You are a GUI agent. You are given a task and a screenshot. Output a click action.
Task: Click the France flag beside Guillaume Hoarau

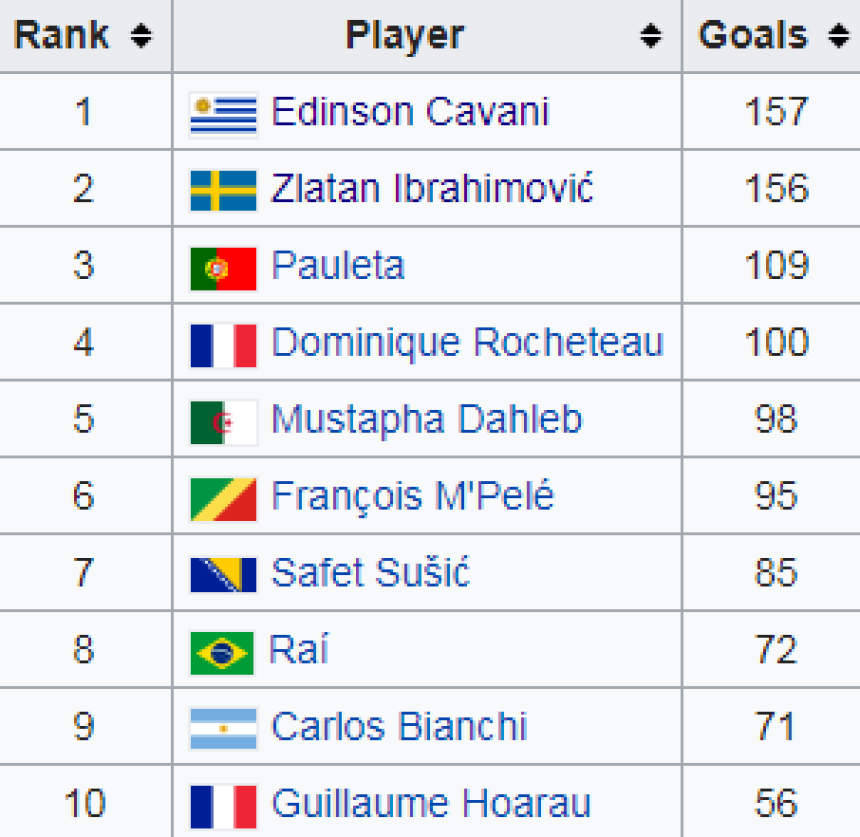pyautogui.click(x=223, y=806)
